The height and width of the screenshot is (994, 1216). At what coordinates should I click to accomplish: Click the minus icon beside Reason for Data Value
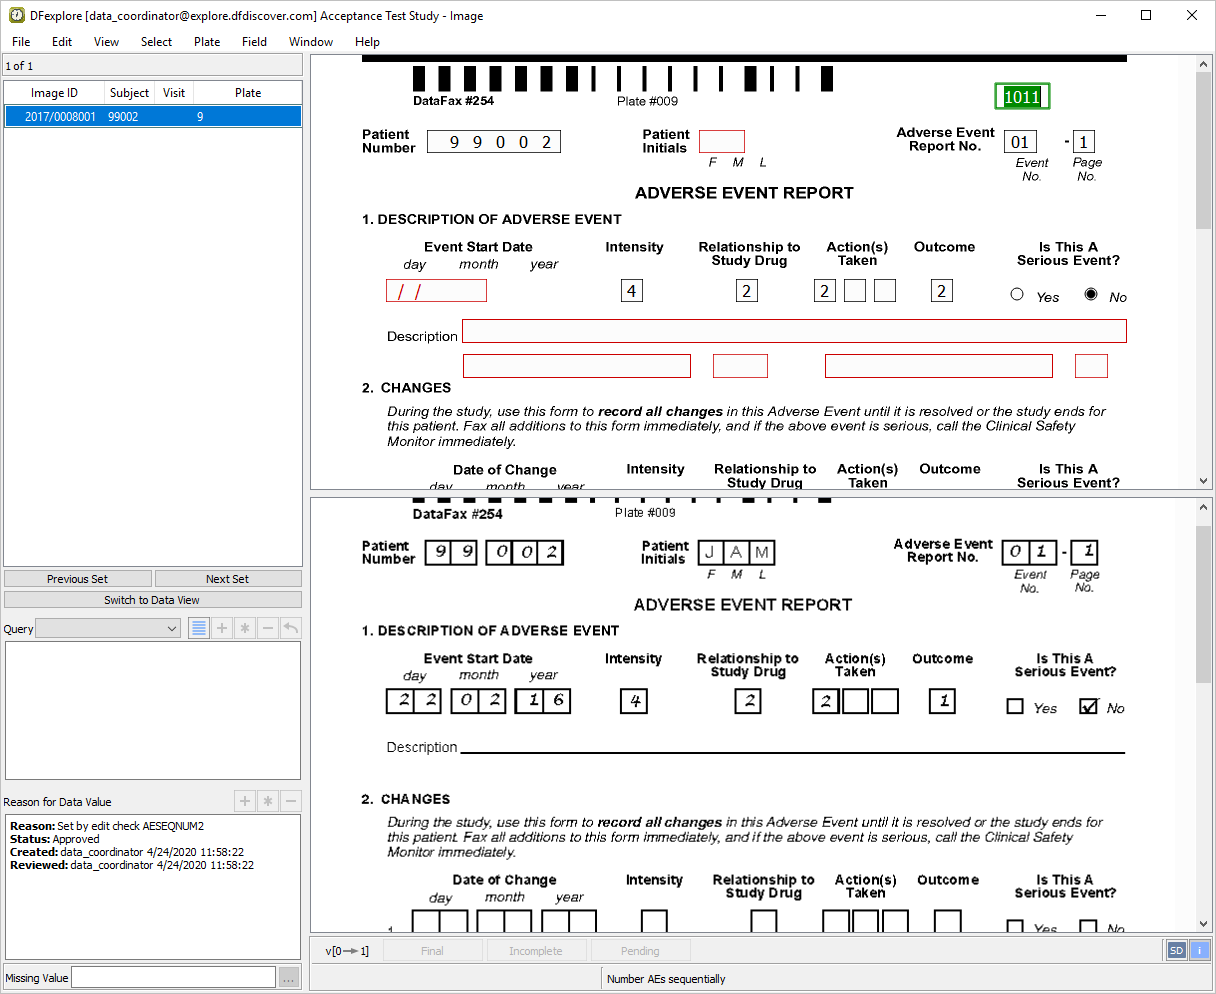[x=291, y=801]
